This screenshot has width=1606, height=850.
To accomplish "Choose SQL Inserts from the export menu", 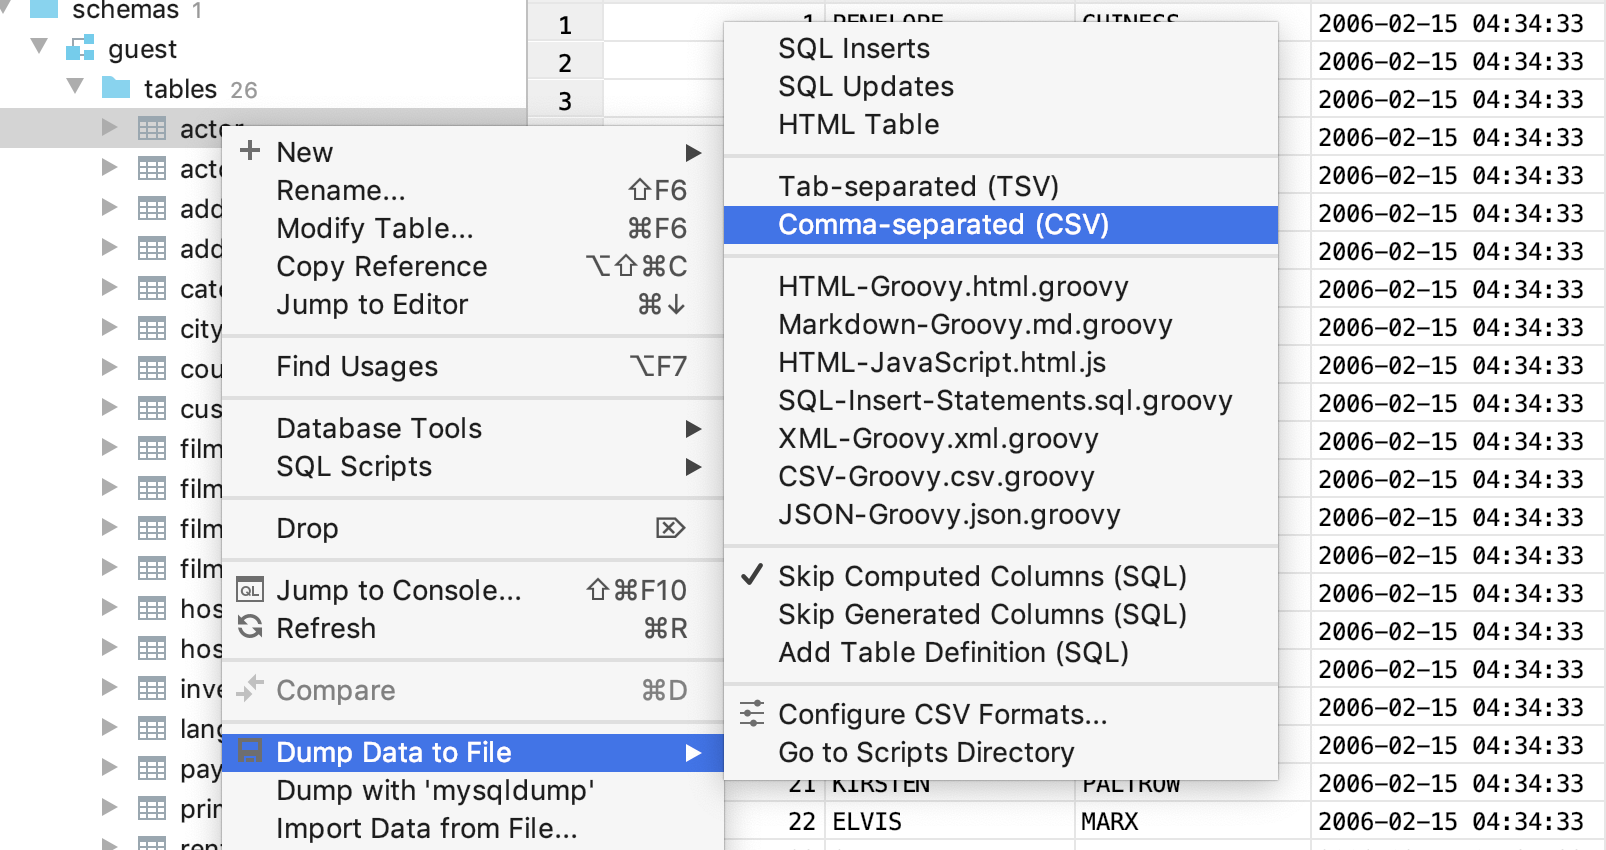I will 853,48.
